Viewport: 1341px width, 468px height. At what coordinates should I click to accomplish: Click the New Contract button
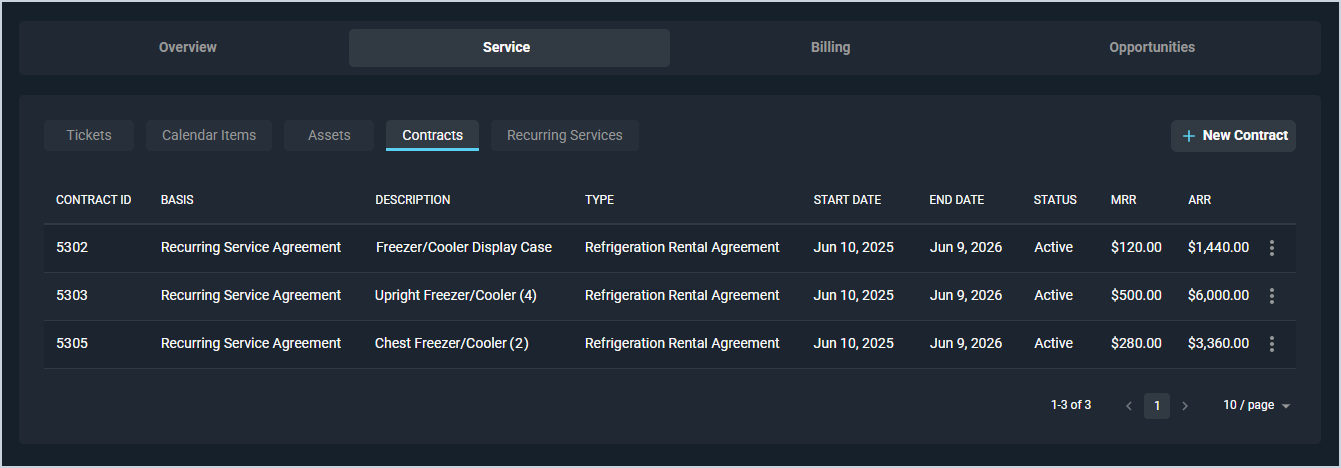point(1233,136)
